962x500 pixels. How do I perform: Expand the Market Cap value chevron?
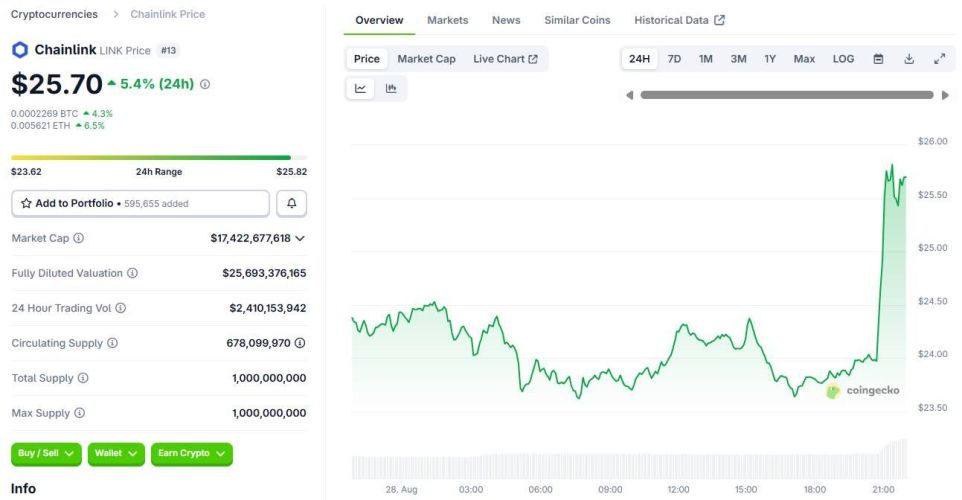[300, 238]
